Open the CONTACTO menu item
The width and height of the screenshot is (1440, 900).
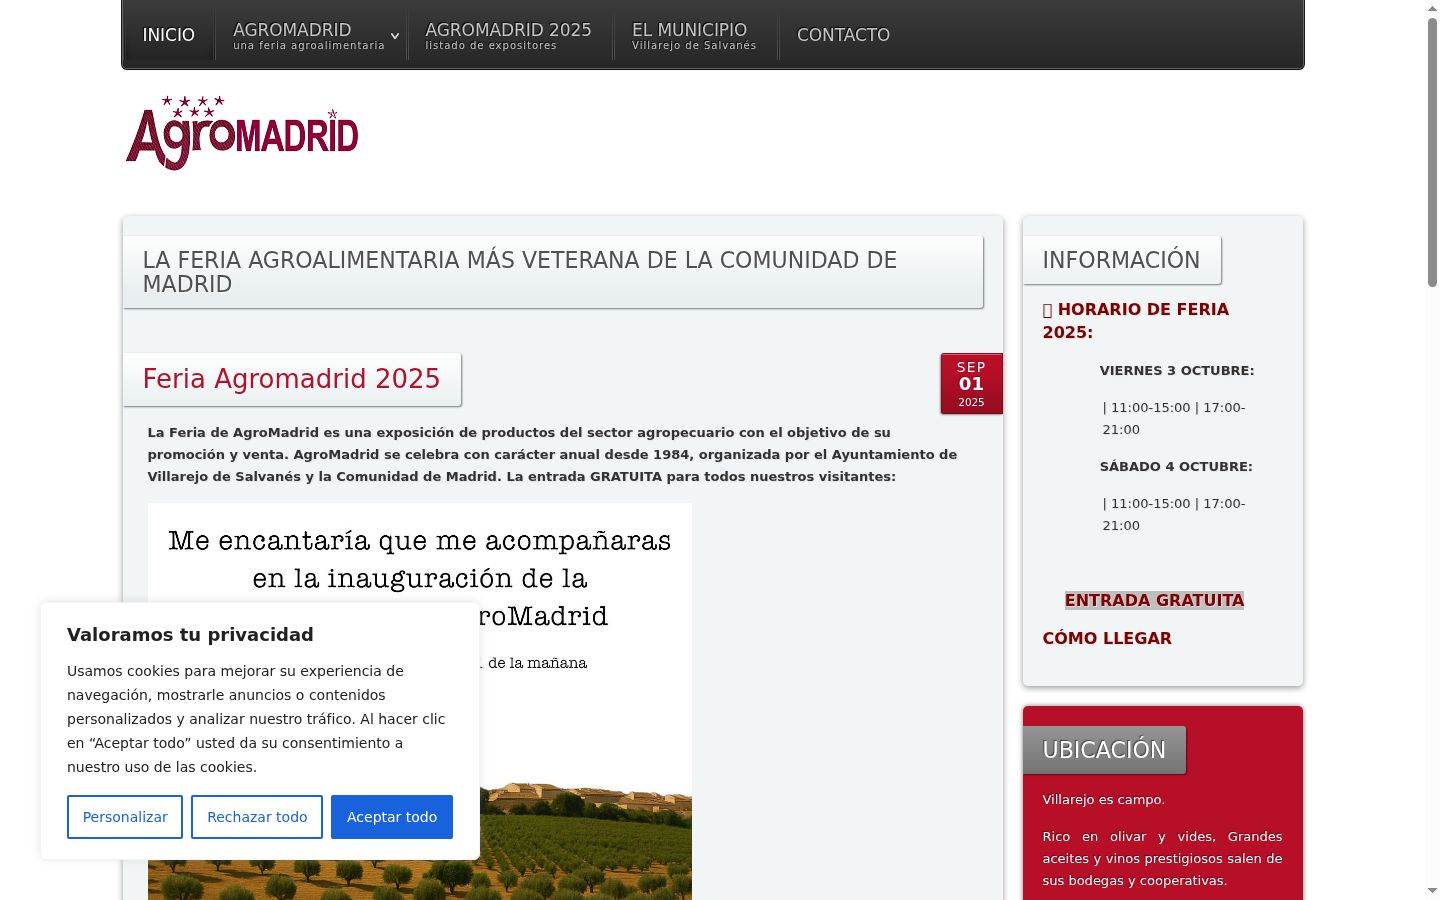coord(843,35)
